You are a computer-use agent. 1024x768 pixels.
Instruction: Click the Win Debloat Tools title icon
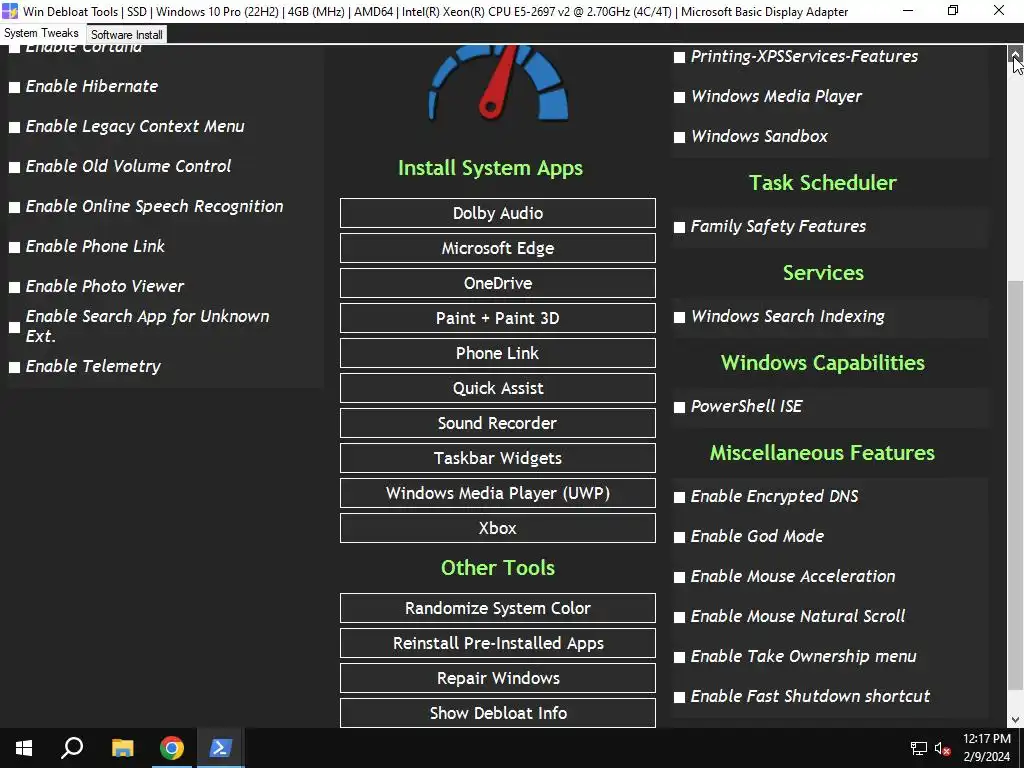point(10,11)
